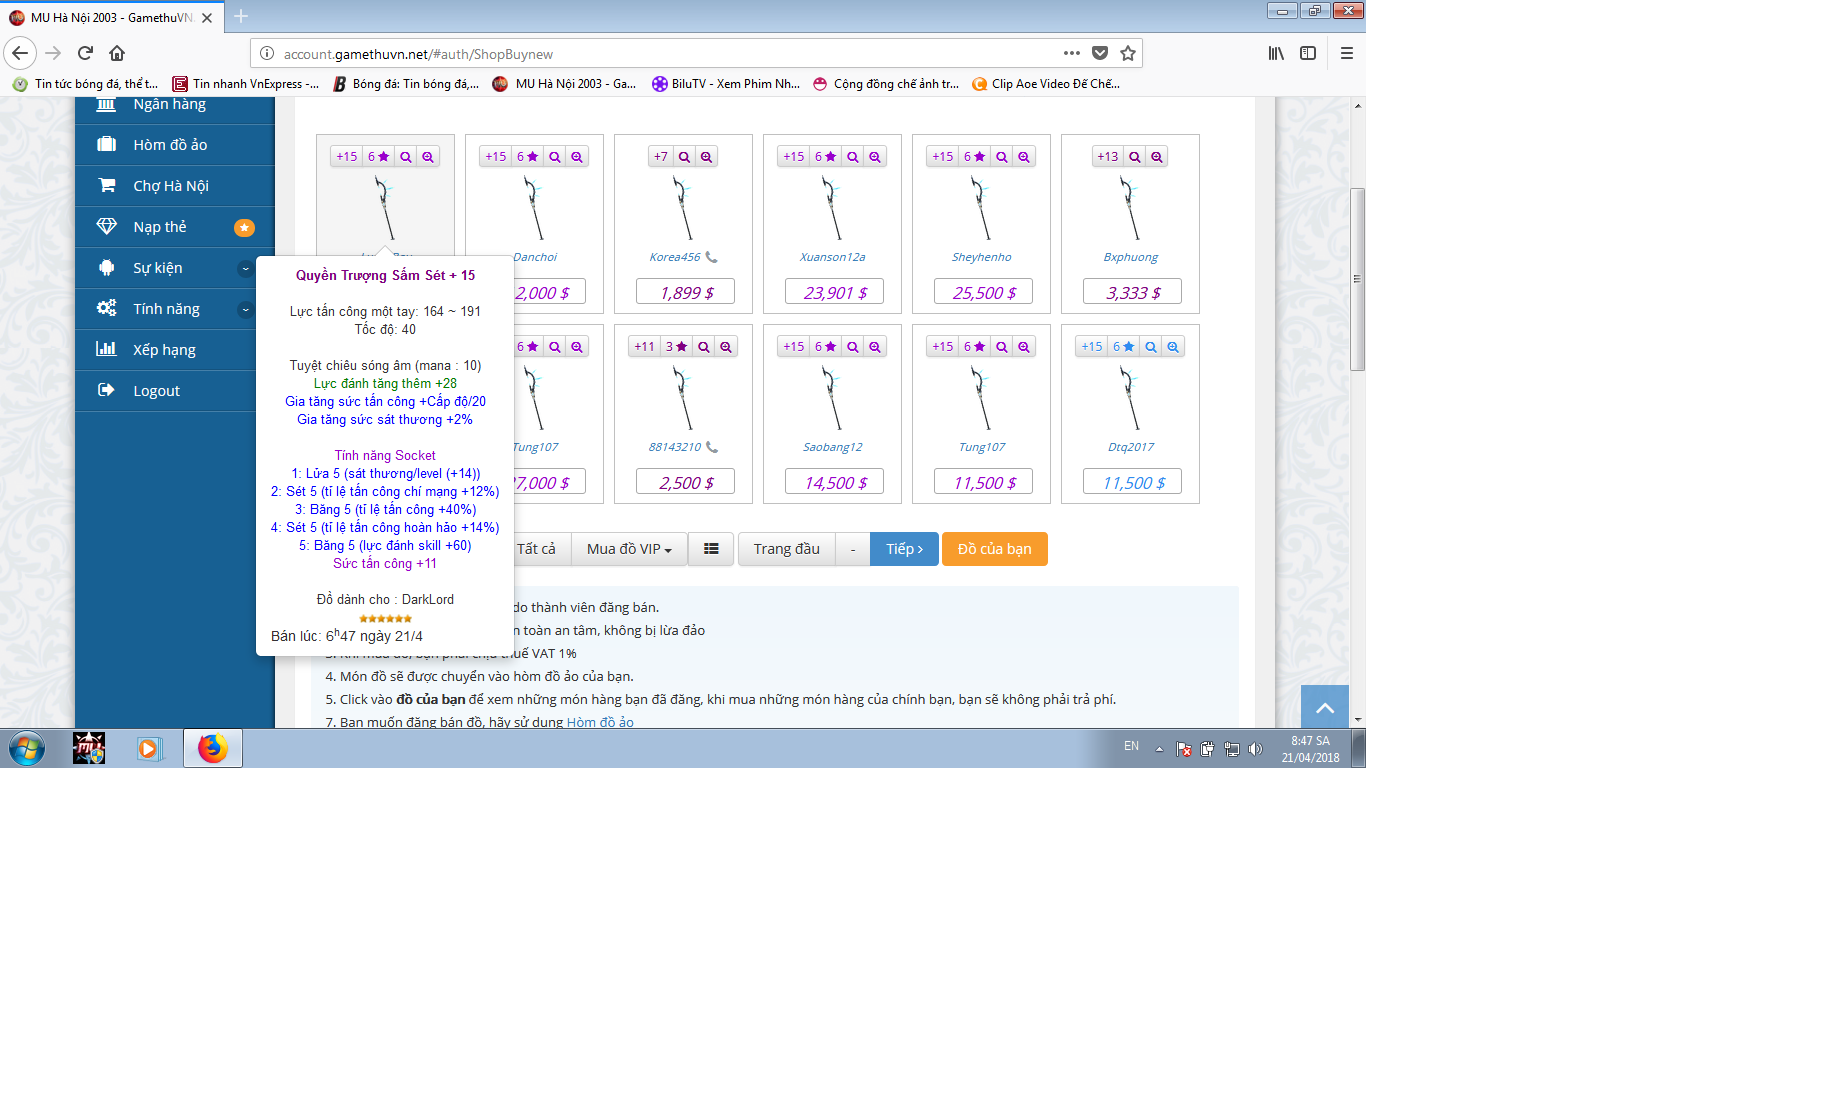Click the staff thumbnail of Sheyhenho item
This screenshot has height=1098, width=1844.
pos(981,208)
